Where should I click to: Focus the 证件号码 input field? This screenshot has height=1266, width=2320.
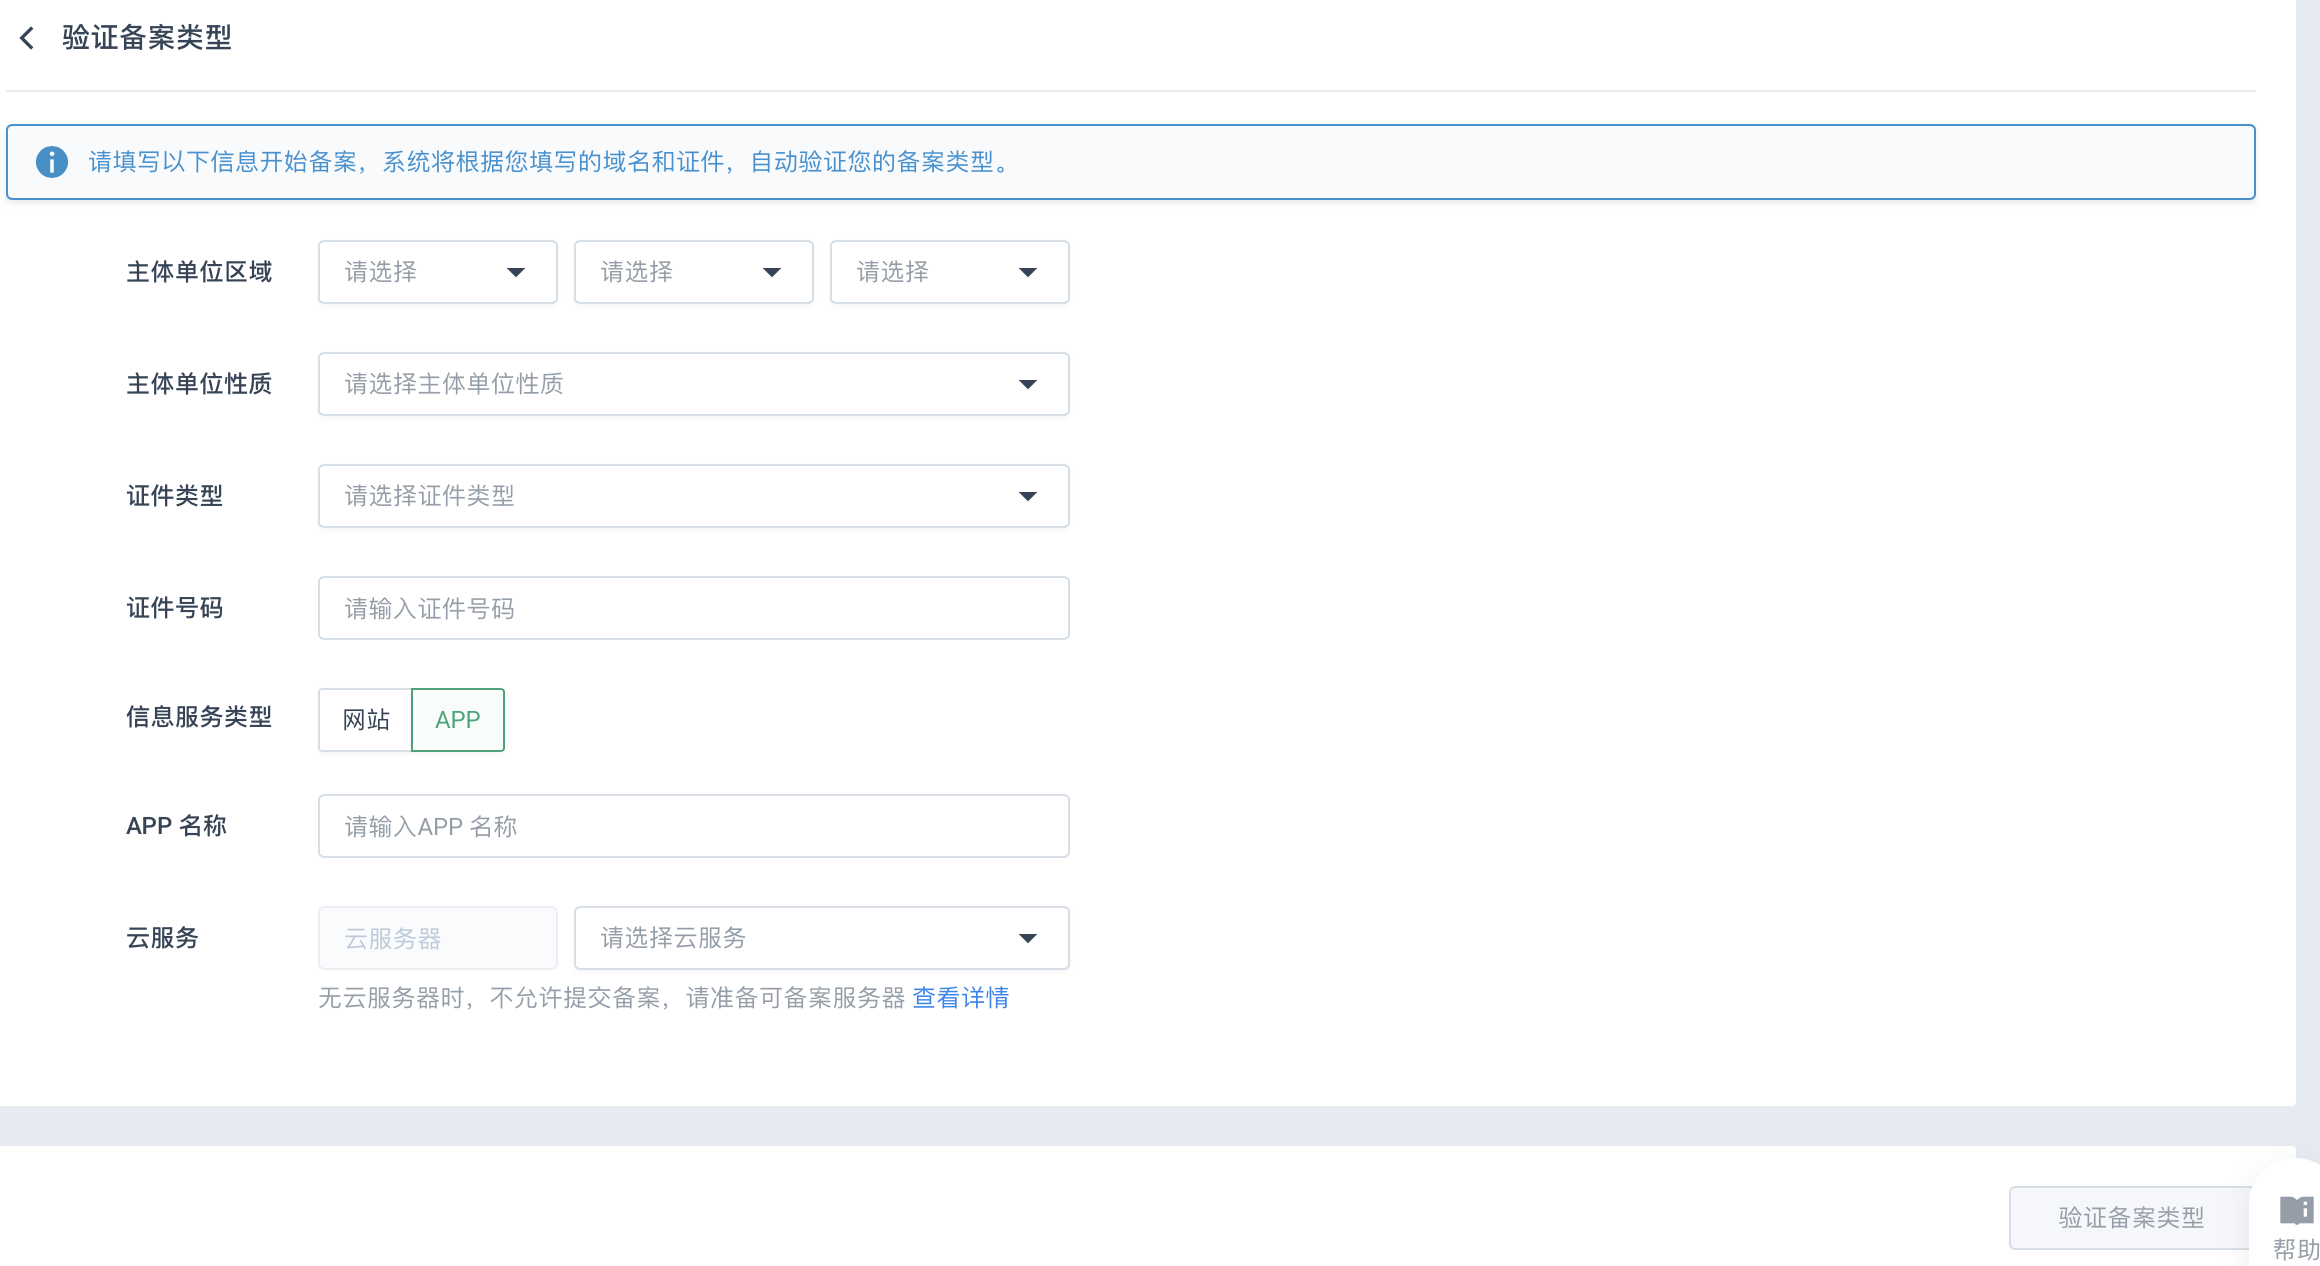pos(693,608)
